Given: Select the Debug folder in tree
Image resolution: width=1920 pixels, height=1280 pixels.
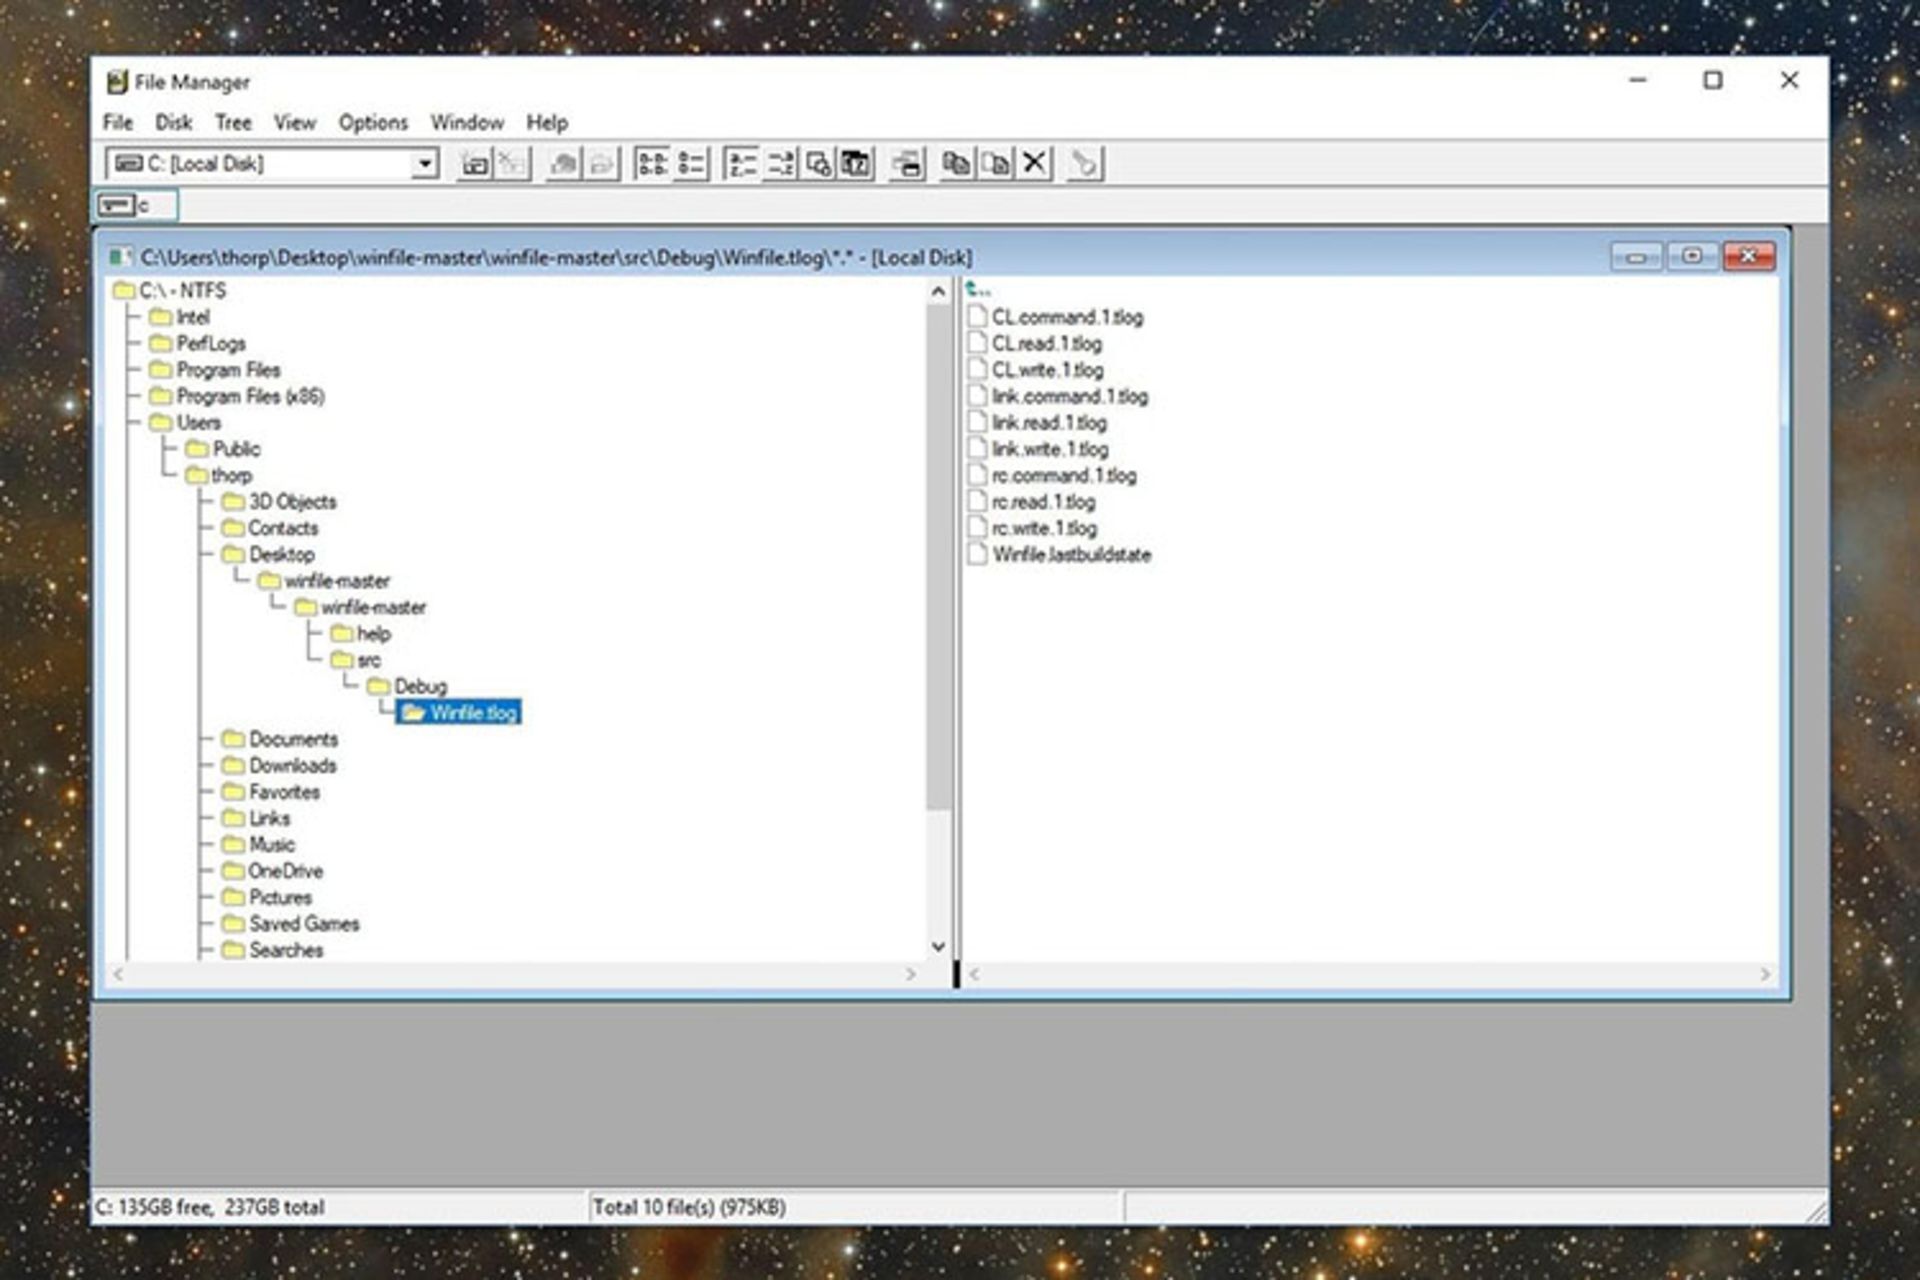Looking at the screenshot, I should (x=419, y=687).
